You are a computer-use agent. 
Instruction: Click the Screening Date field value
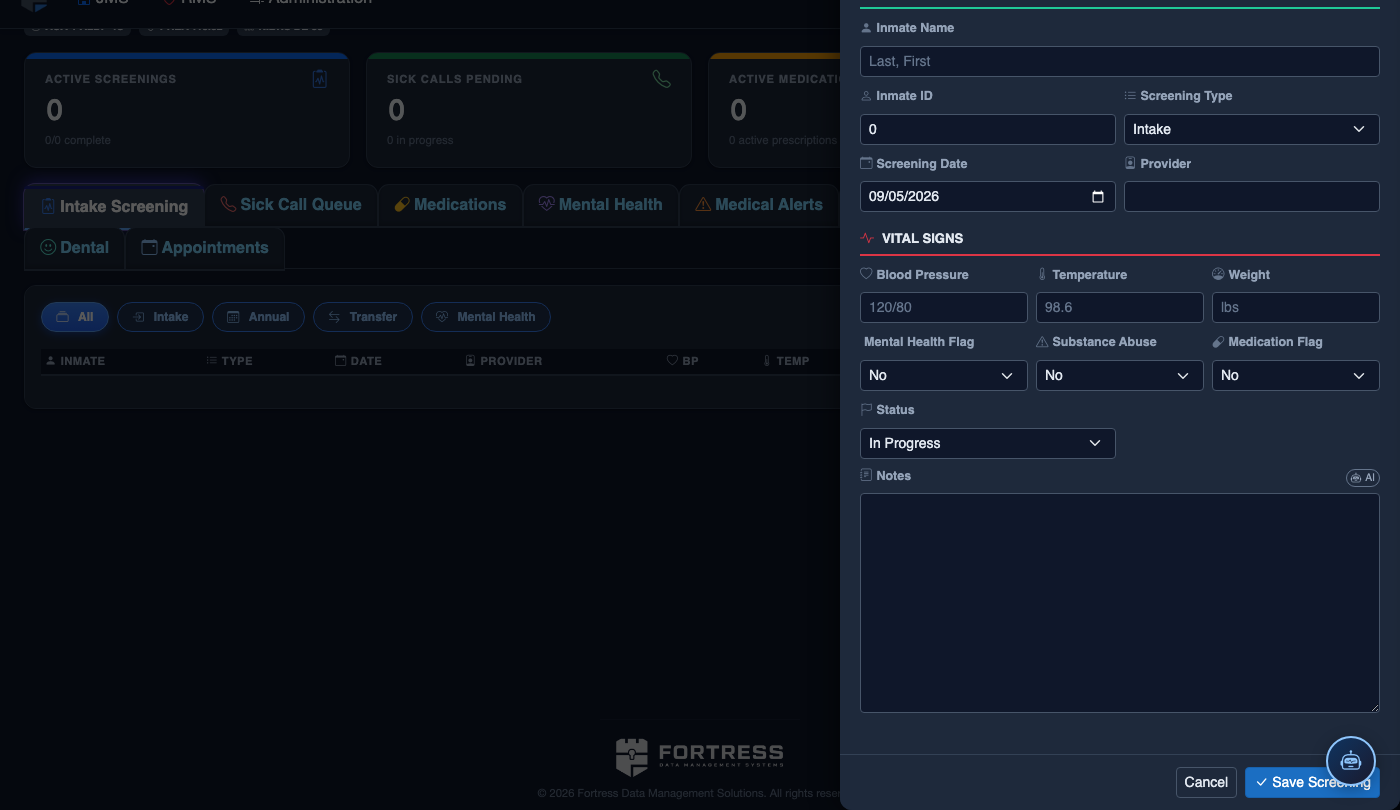[904, 197]
